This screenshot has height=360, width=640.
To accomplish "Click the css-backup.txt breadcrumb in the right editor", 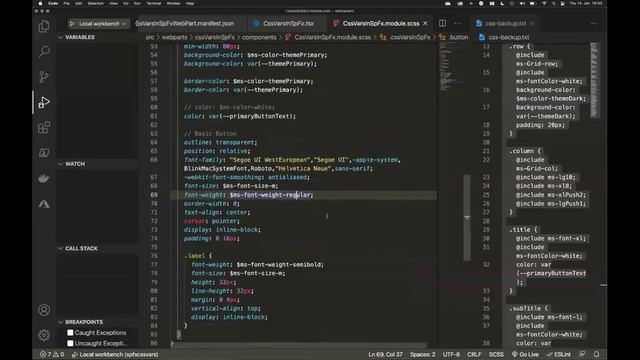I will 504,37.
